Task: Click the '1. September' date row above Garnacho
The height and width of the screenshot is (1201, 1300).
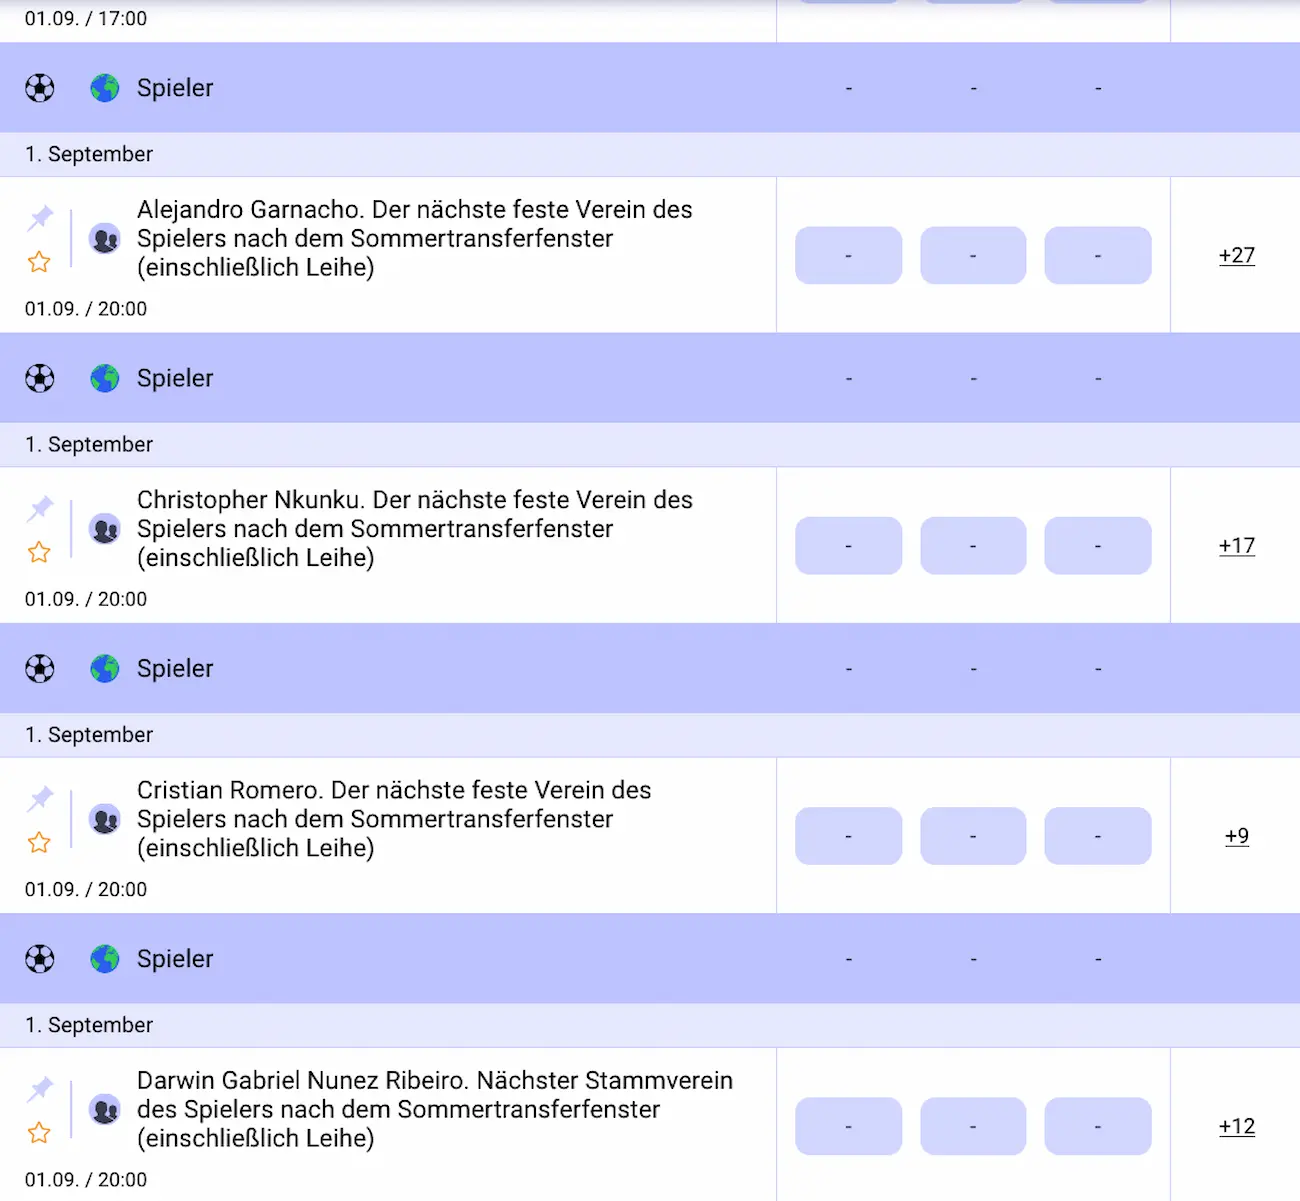Action: (x=650, y=154)
